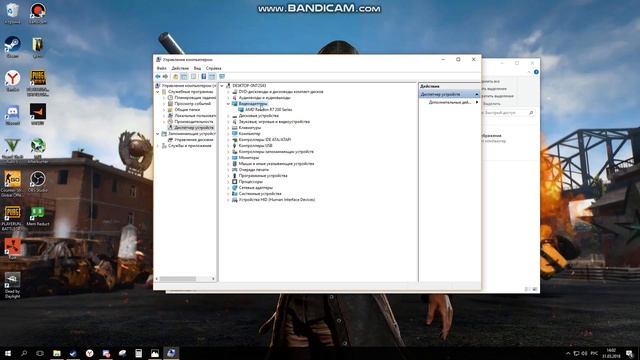Click the monitor icon at the toolbar's end
The height and width of the screenshot is (360, 640).
point(222,77)
